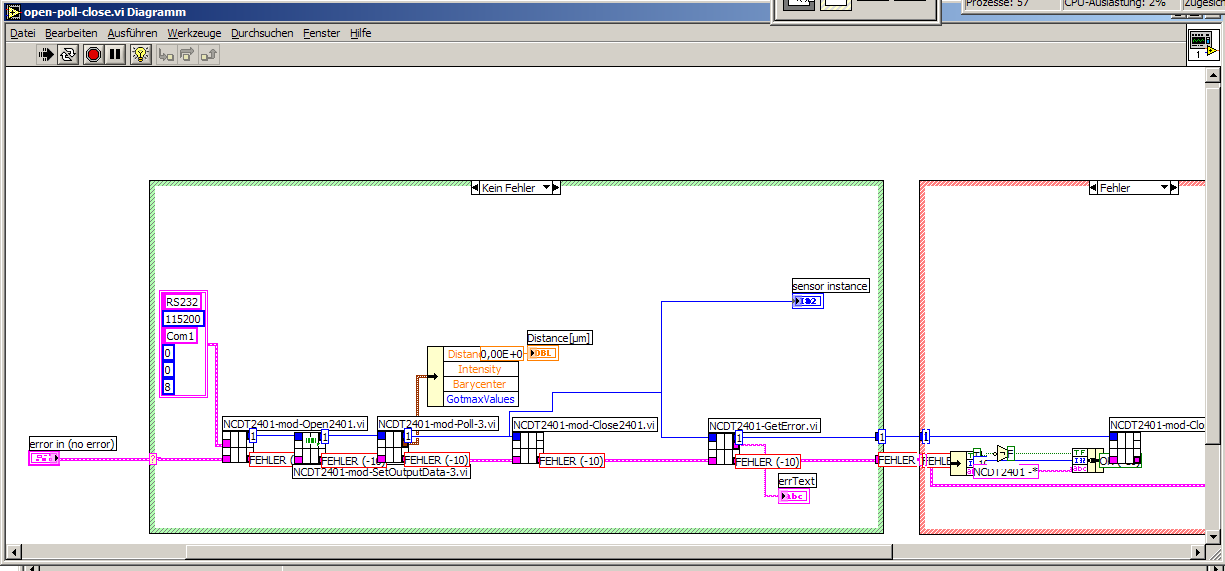The height and width of the screenshot is (571, 1225).
Task: Select the comparison node in the Fehler case
Action: pyautogui.click(x=1004, y=451)
